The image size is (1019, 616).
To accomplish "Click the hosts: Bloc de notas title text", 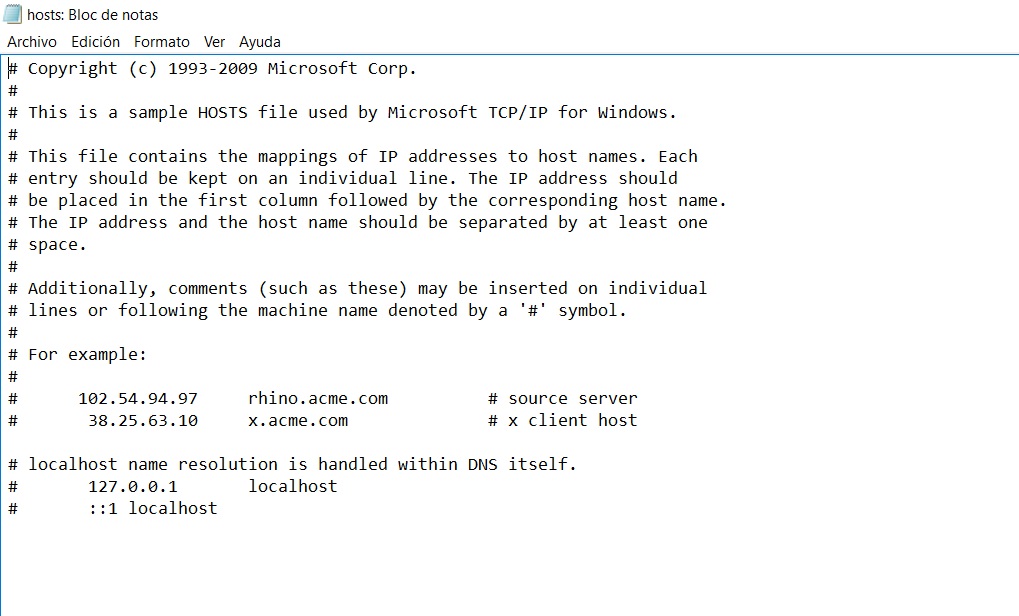I will pos(92,14).
